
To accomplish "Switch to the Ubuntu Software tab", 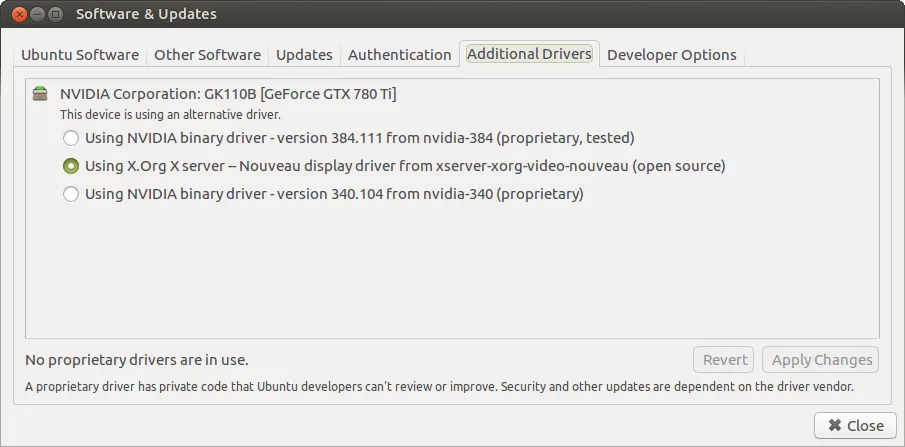I will point(80,55).
